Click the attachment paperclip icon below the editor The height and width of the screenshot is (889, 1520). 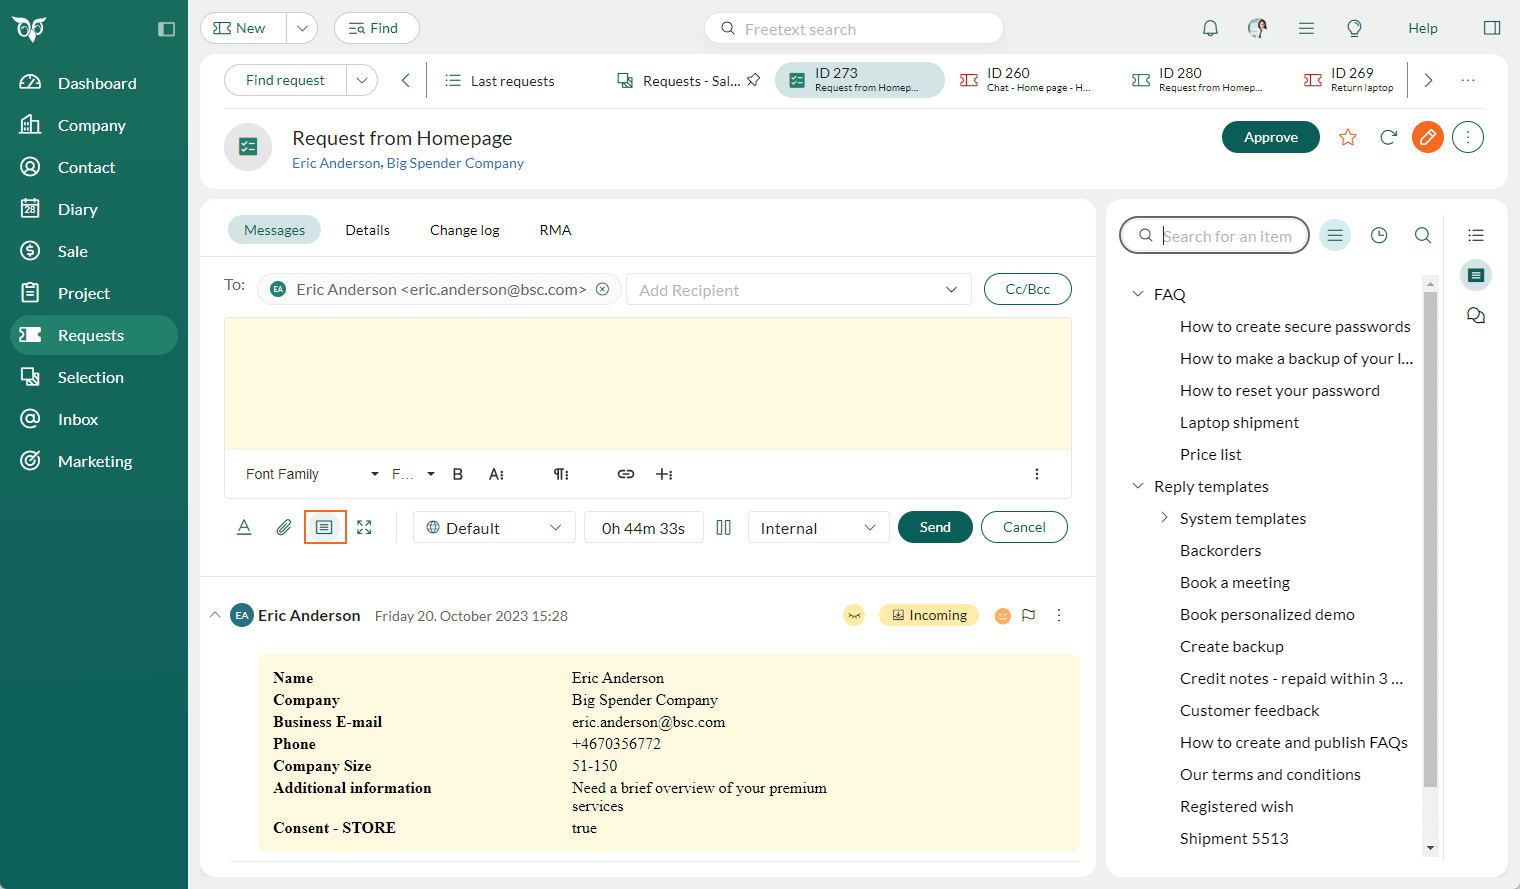point(283,527)
